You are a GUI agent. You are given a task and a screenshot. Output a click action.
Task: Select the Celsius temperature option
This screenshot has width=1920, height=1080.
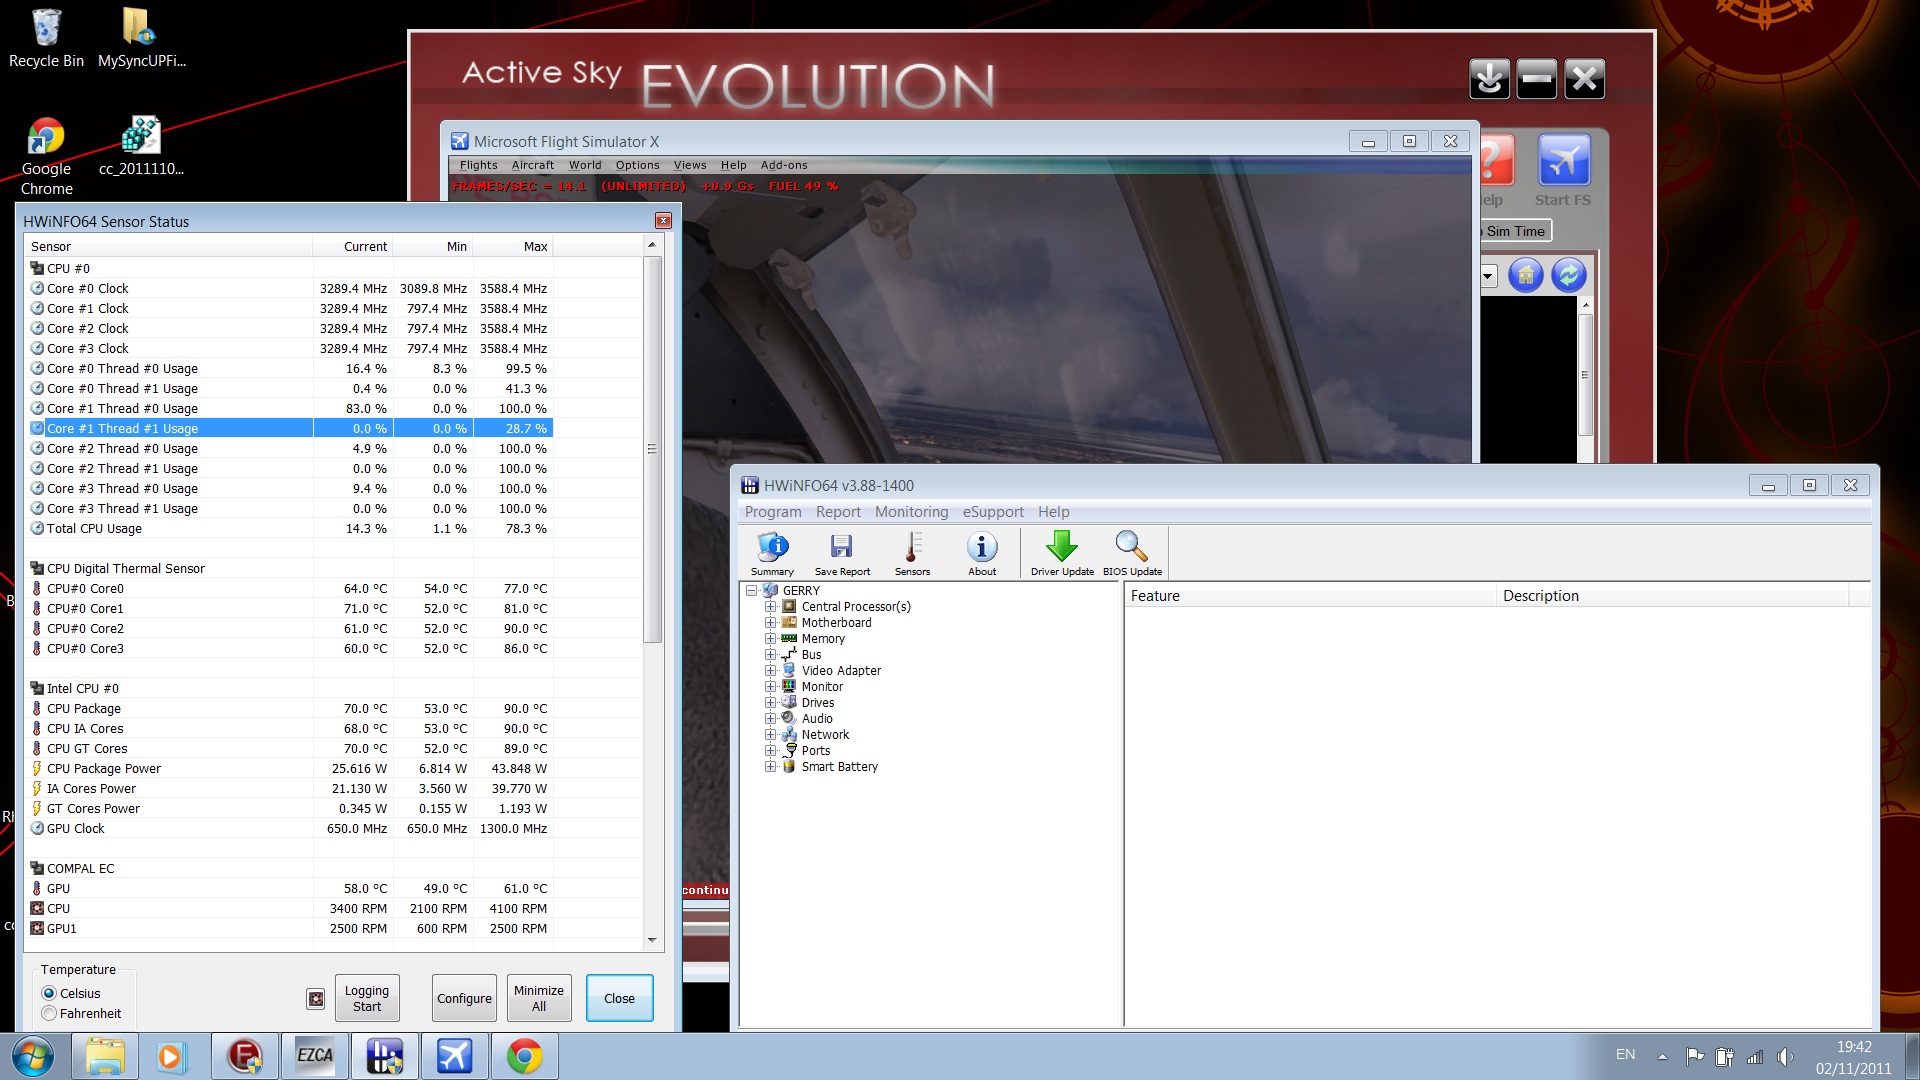tap(49, 993)
